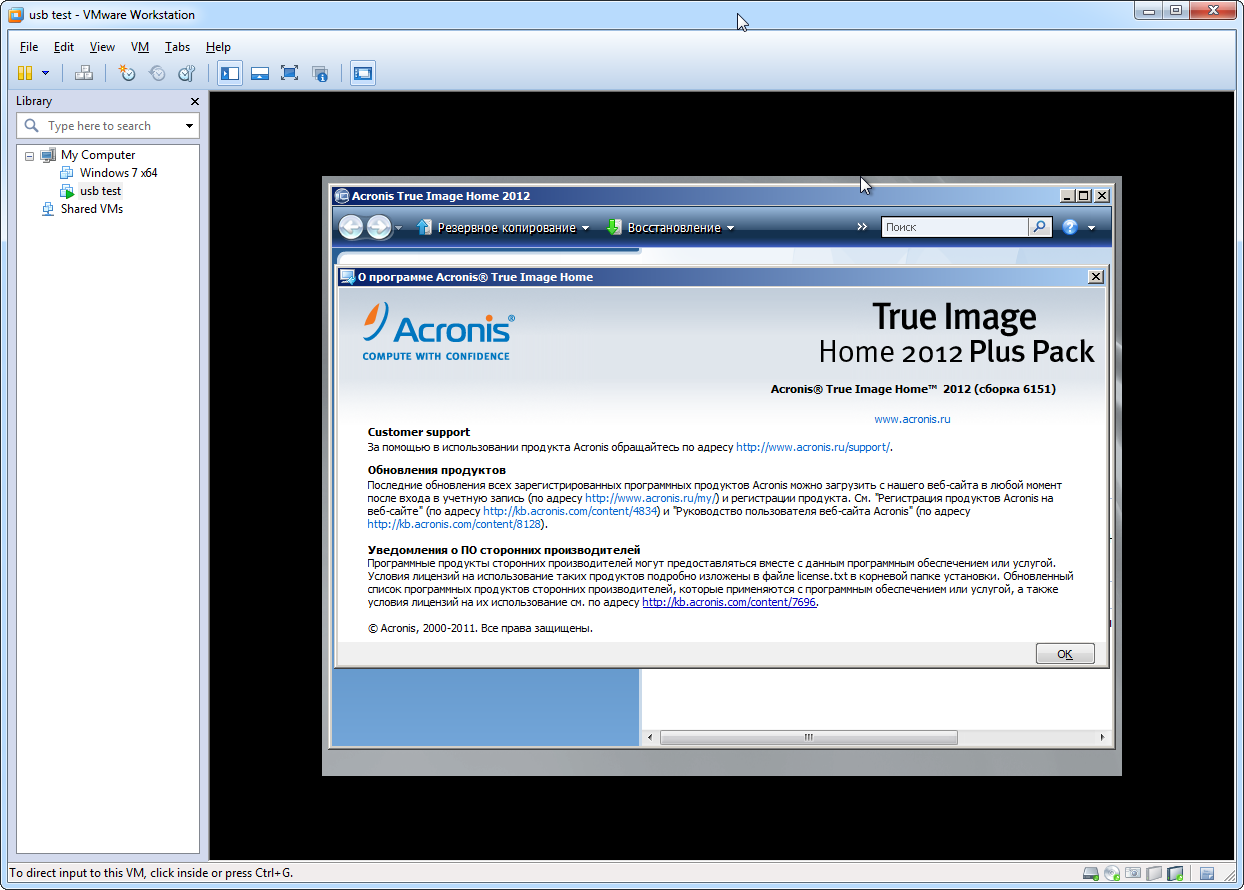Click the camera device status bar icon
This screenshot has width=1244, height=890.
(1133, 873)
